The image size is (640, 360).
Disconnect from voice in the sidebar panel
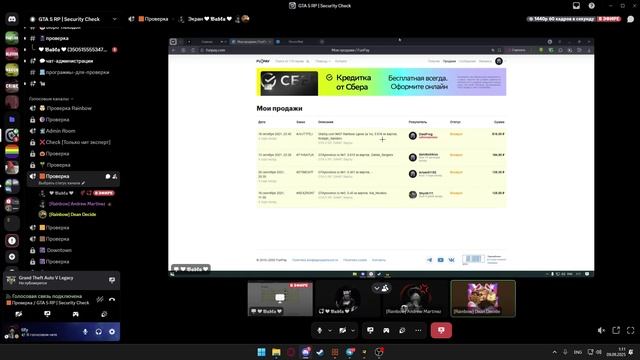coord(112,300)
